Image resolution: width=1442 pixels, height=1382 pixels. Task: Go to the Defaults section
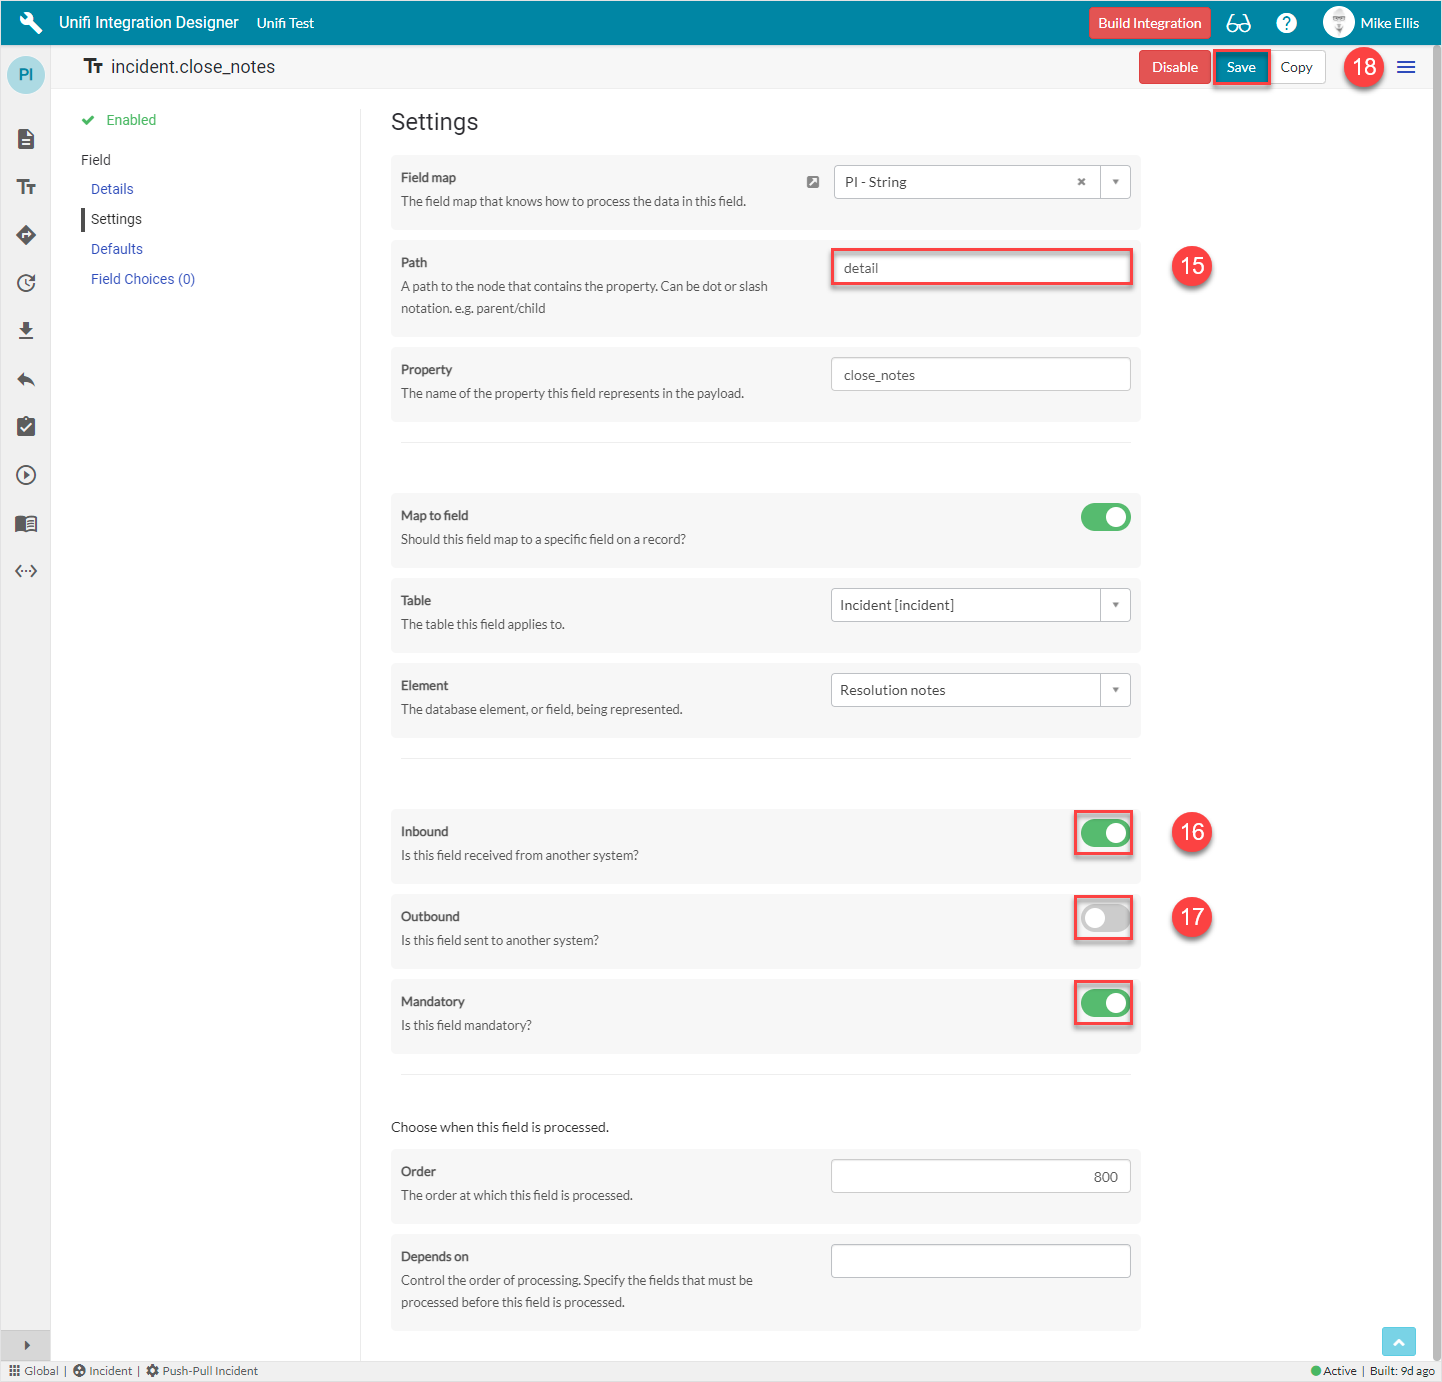(x=117, y=249)
